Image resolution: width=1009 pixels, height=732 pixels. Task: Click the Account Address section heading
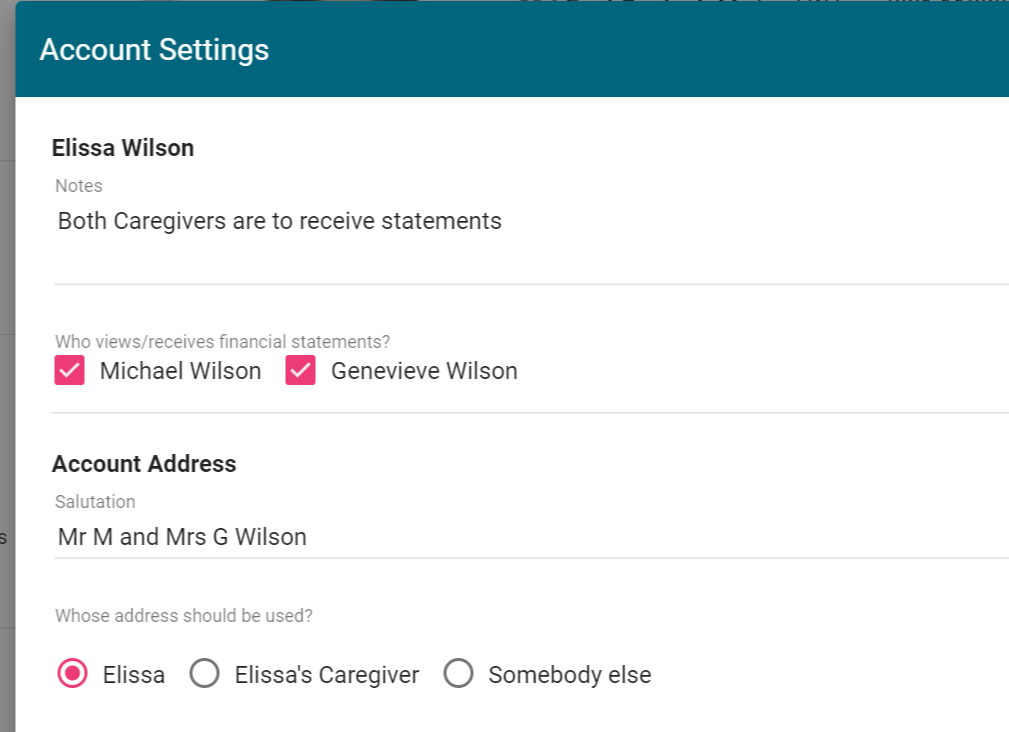tap(144, 464)
